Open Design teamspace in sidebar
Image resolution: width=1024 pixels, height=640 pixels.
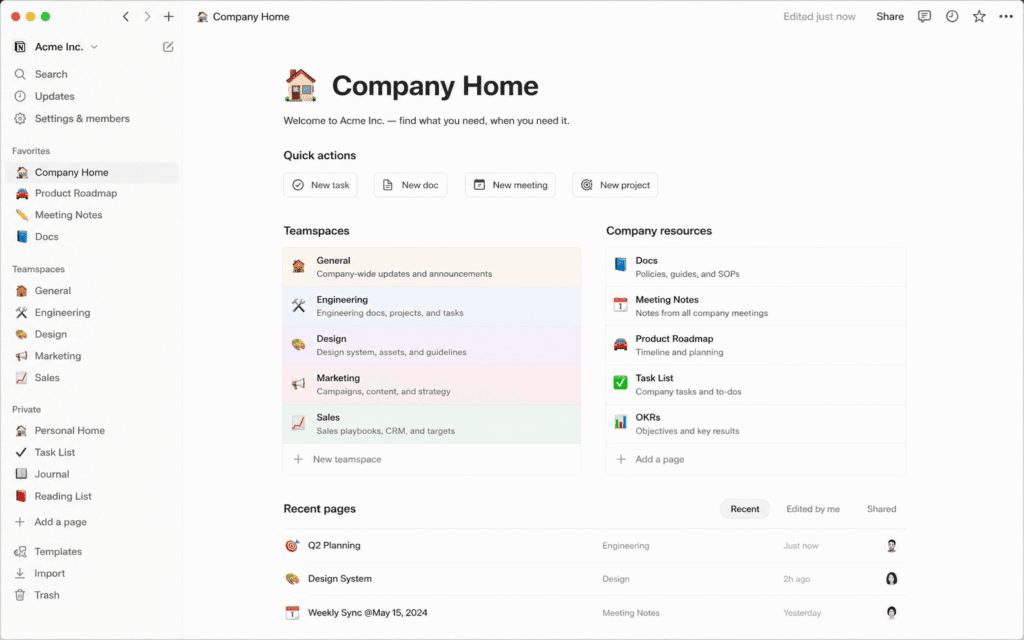point(91,334)
